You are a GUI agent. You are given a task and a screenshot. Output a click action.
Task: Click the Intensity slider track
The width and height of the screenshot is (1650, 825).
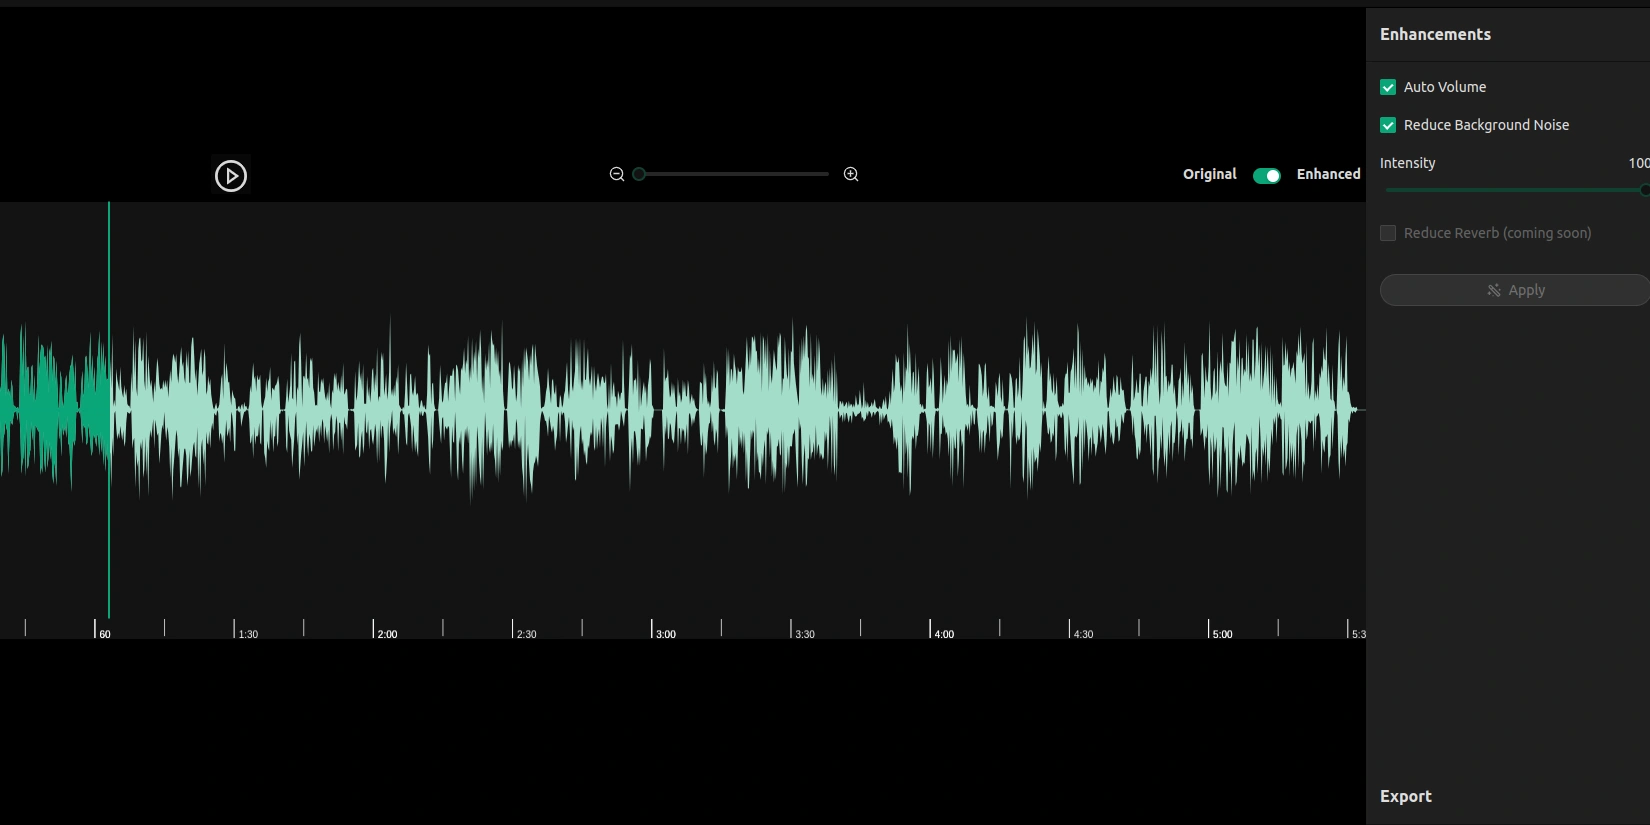1512,190
